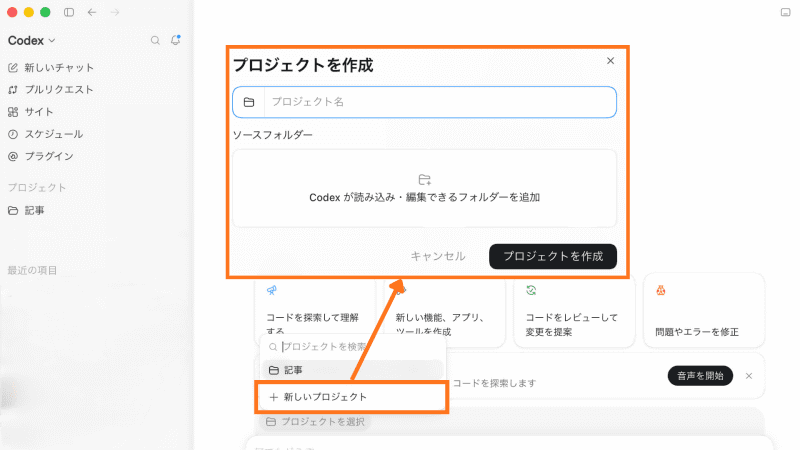
Task: Select the 問題やエラーを修正 card
Action: click(x=704, y=310)
